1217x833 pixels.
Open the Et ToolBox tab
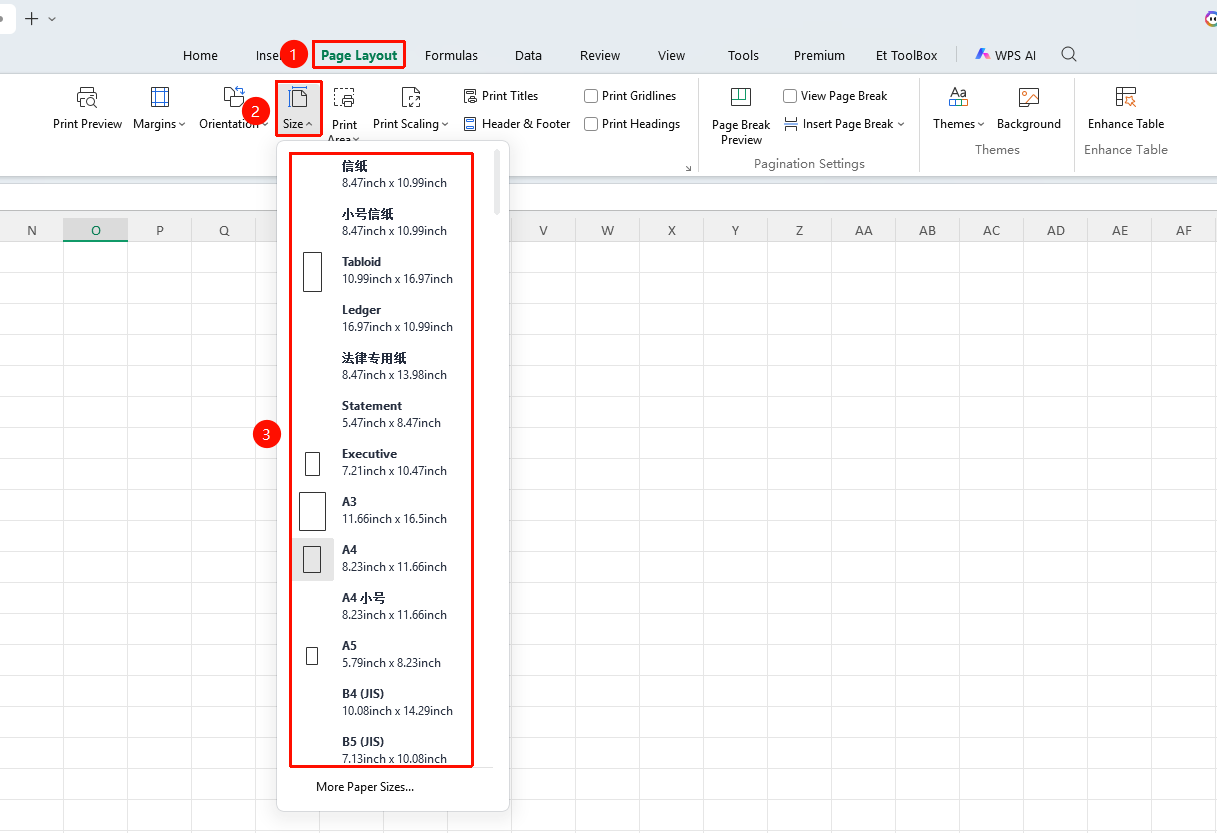point(907,55)
